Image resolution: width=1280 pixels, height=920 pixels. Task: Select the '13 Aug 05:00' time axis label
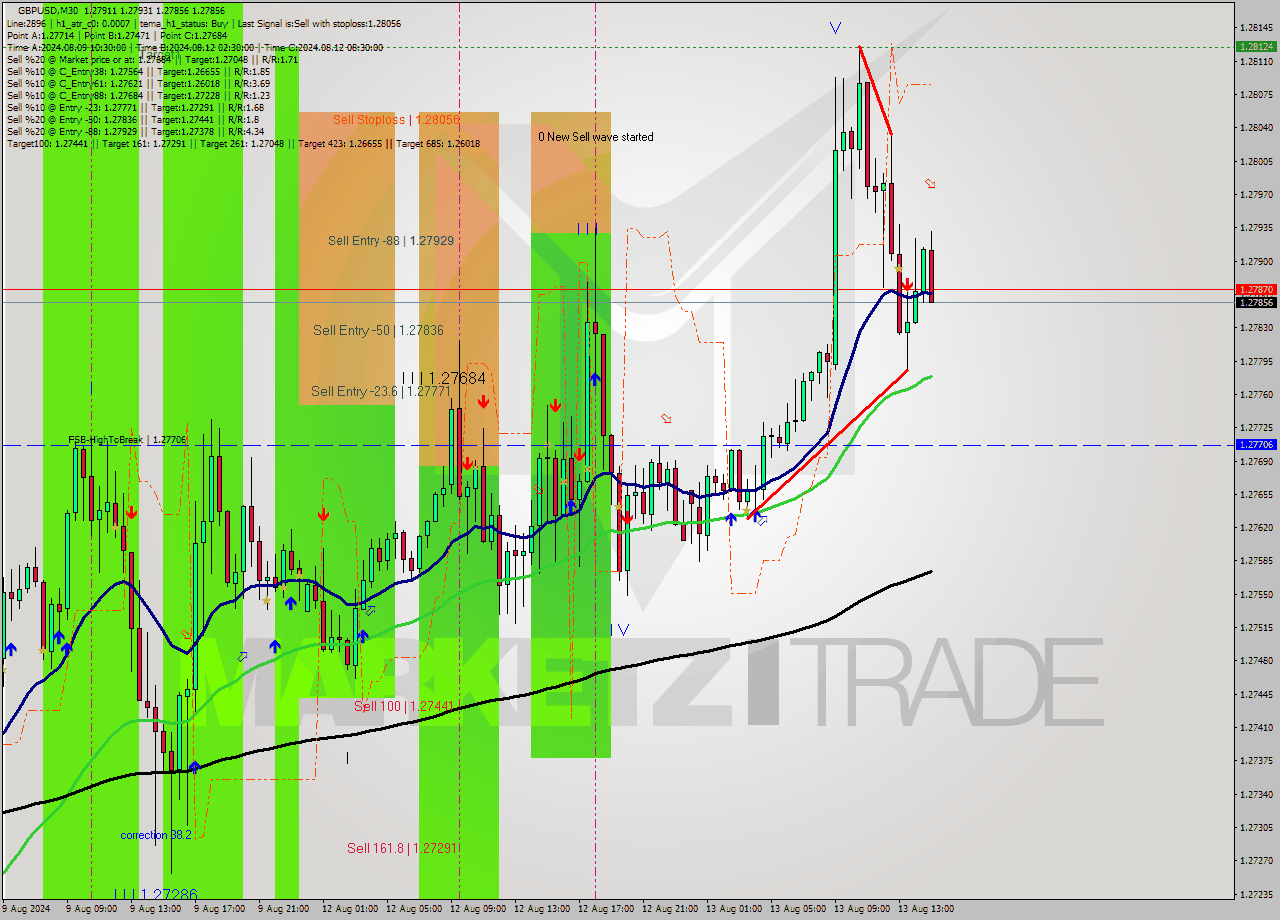[798, 909]
